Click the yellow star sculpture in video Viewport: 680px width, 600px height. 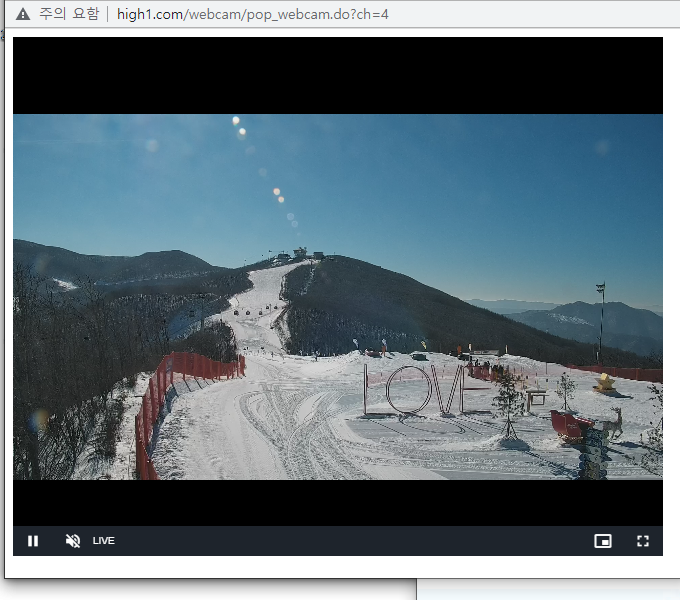tap(604, 382)
